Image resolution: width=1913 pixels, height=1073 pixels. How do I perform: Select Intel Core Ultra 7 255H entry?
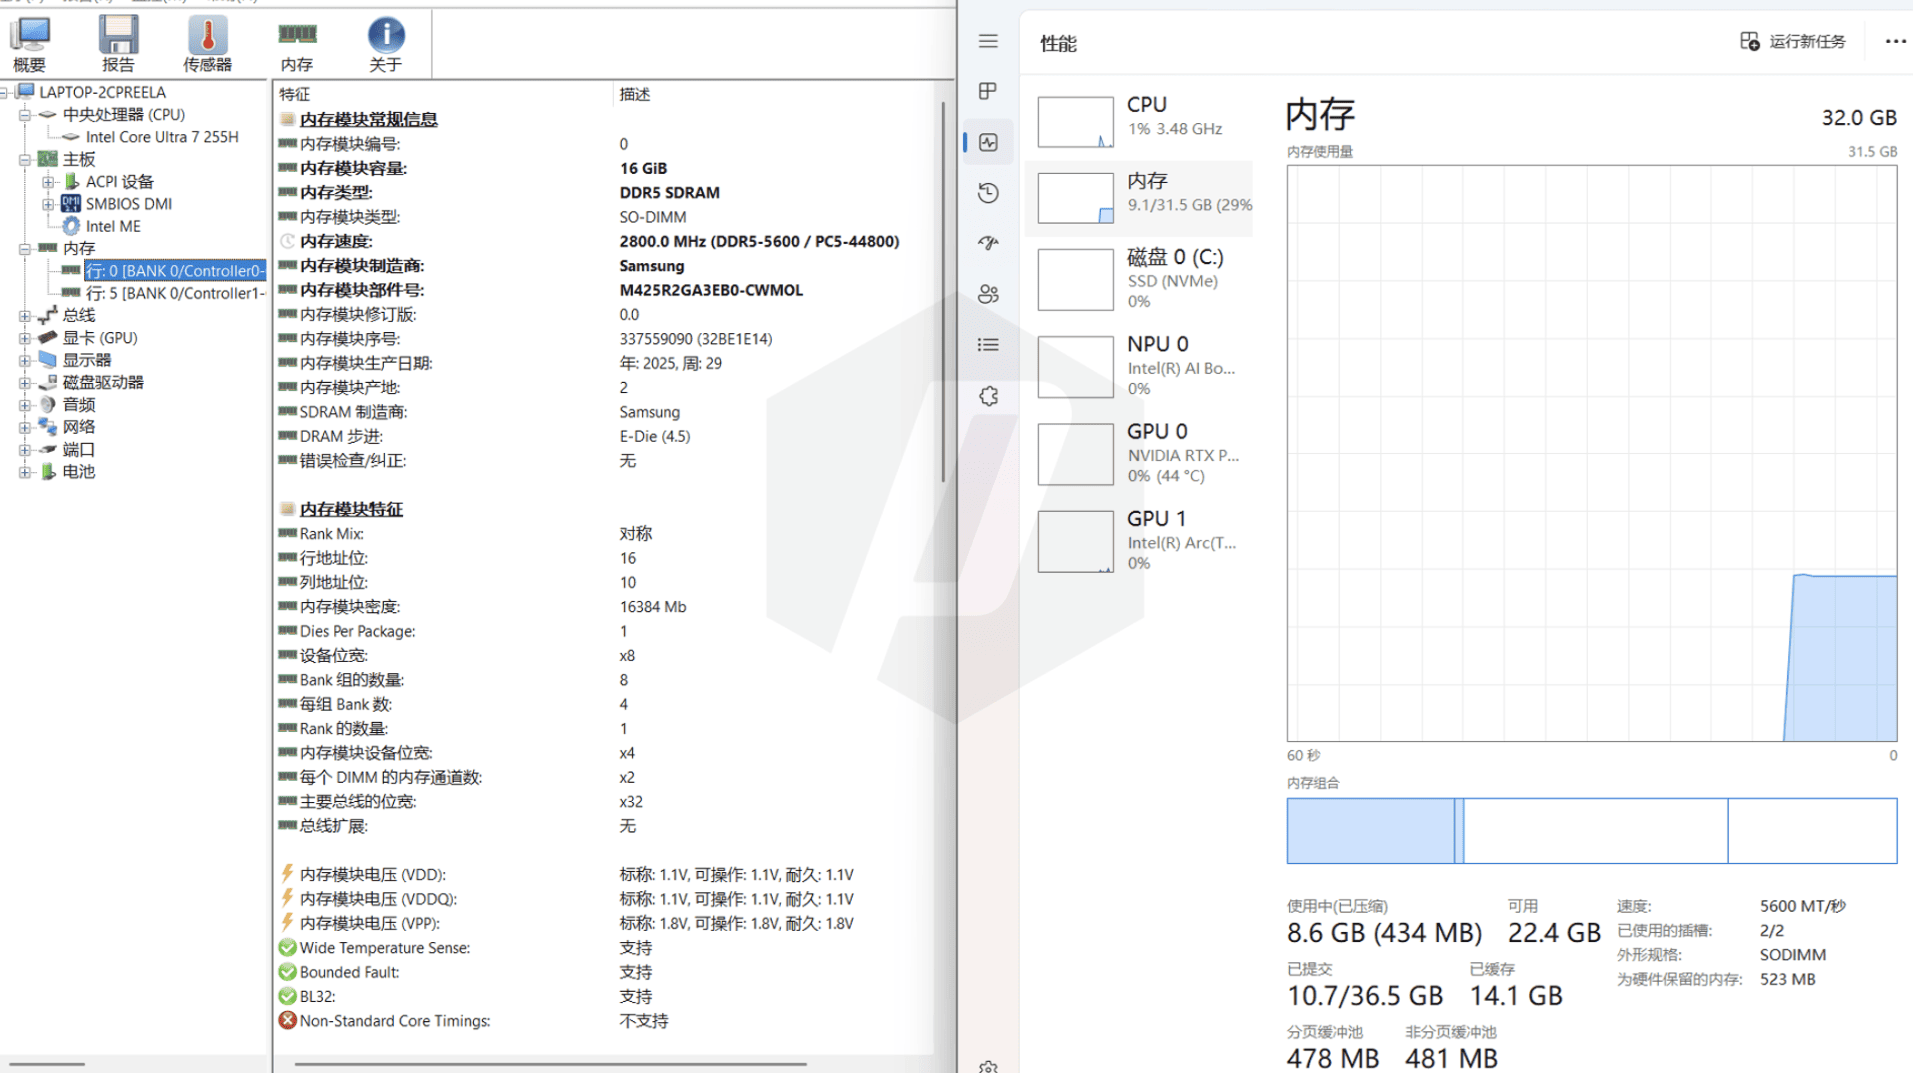pos(161,137)
